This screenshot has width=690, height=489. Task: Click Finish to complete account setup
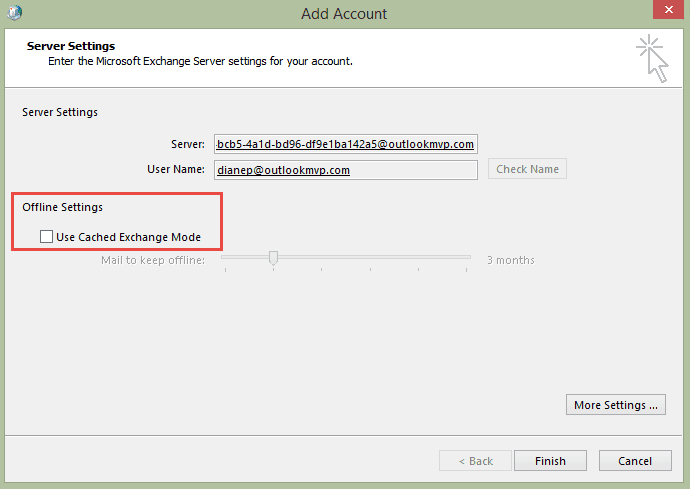[x=550, y=460]
